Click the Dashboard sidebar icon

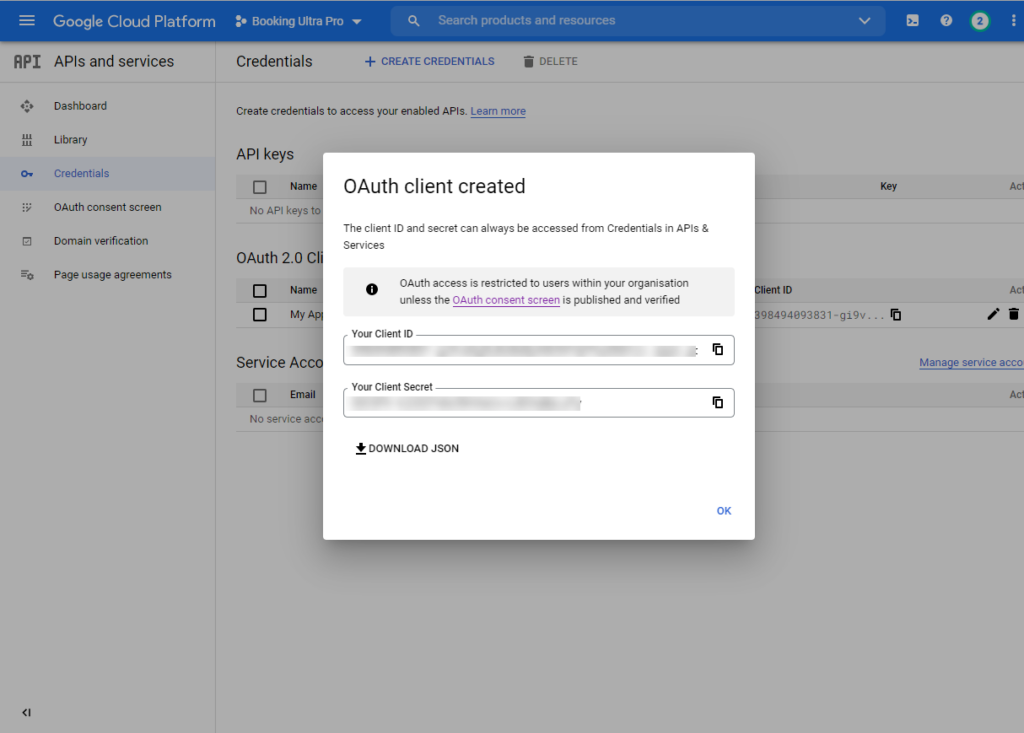point(27,106)
